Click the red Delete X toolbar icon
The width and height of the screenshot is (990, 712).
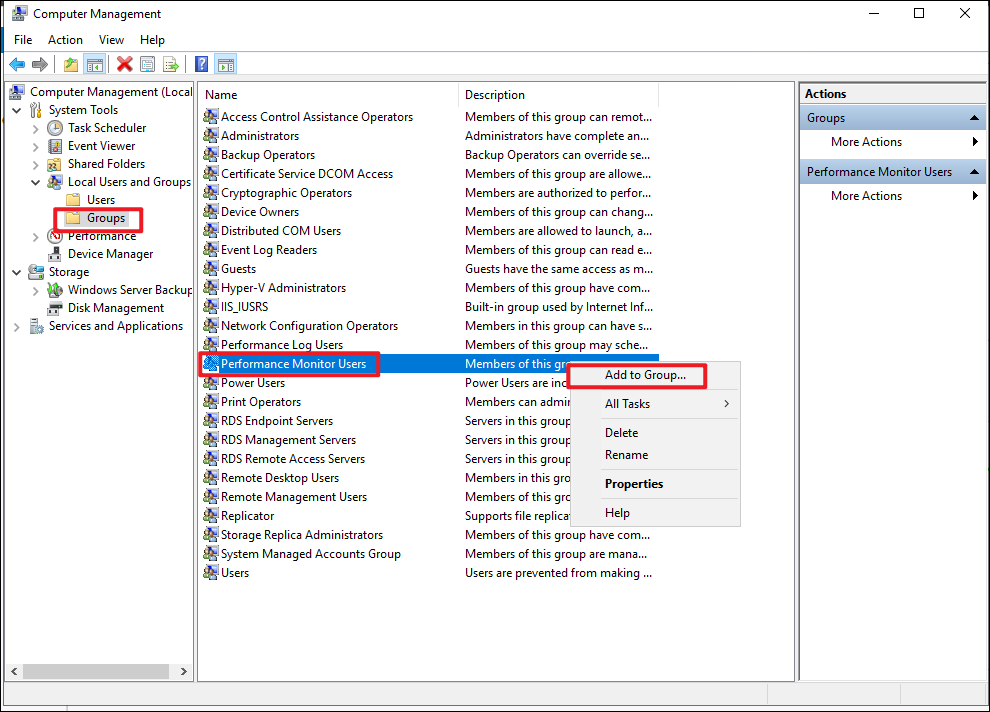point(124,64)
